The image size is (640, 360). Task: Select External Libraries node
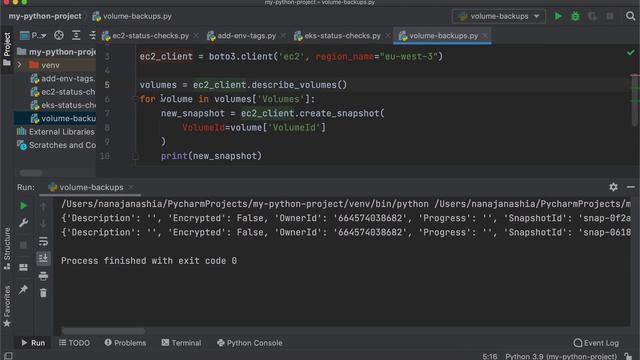coord(56,132)
